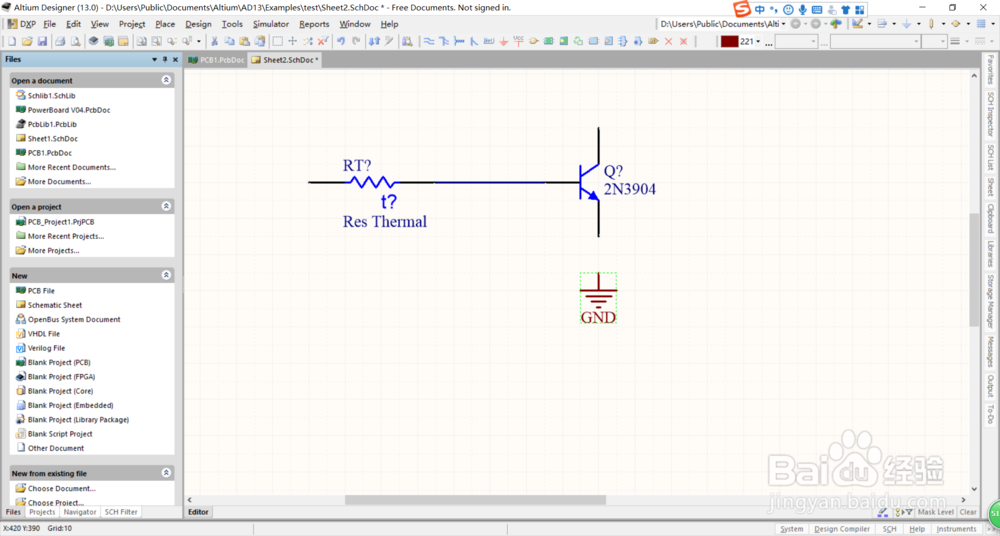Click the highlight pen icon near Mask Level
Image resolution: width=1000 pixels, height=536 pixels.
(883, 512)
